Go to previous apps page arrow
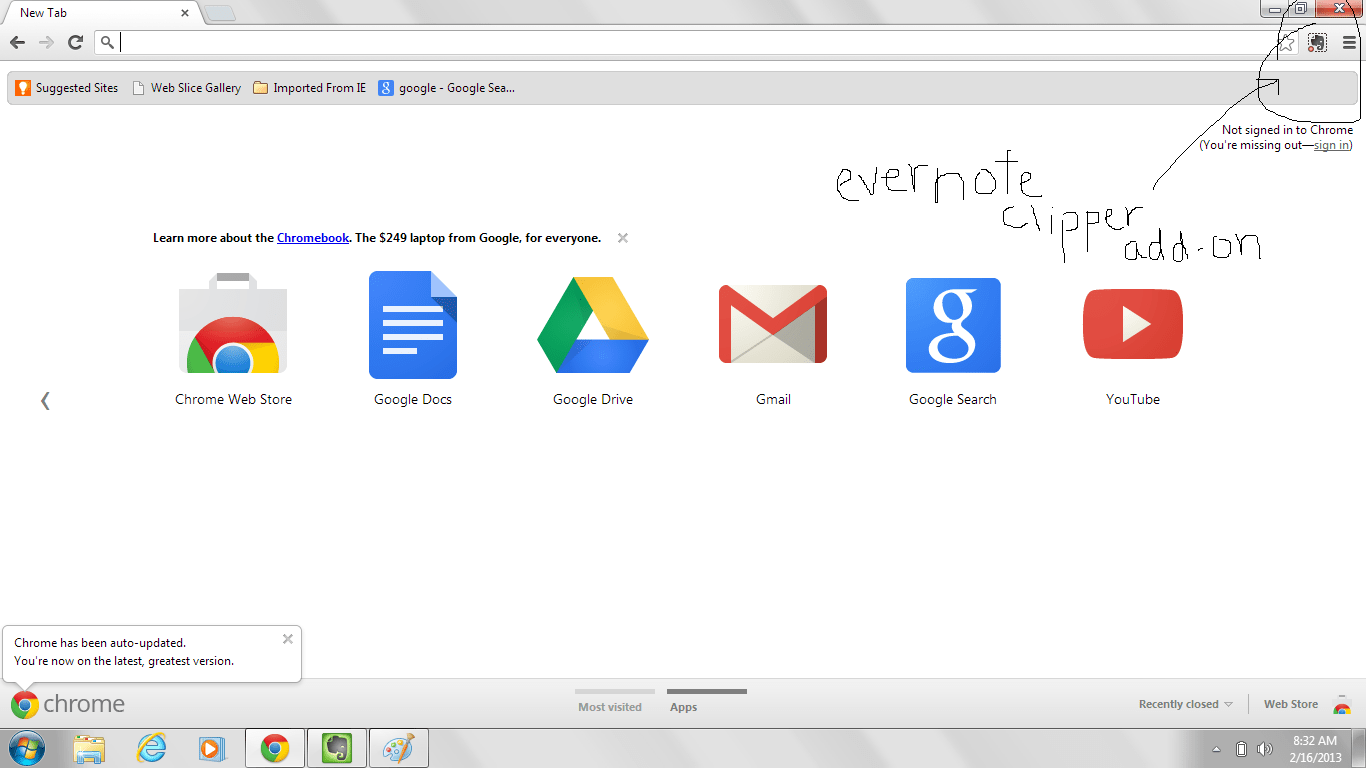This screenshot has height=768, width=1366. click(x=45, y=400)
